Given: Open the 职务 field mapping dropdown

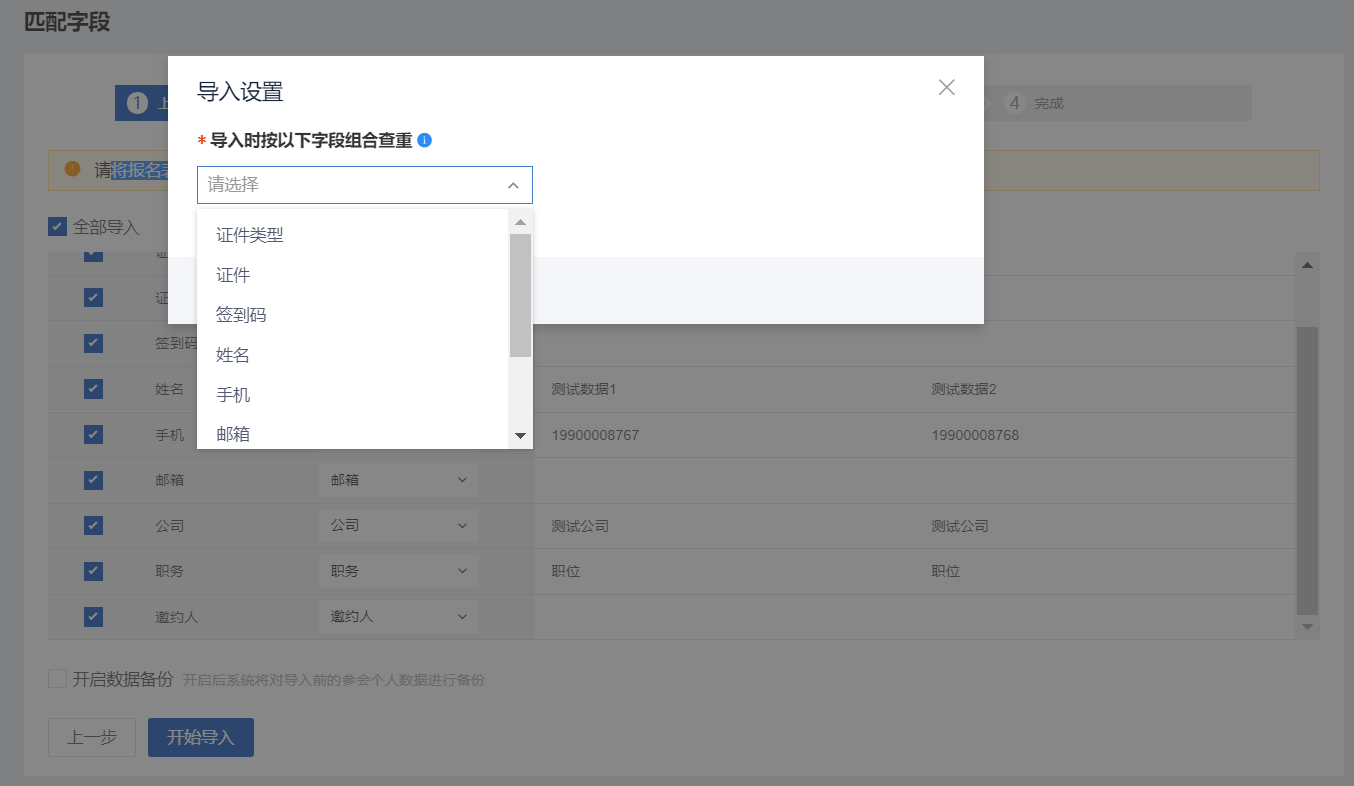Looking at the screenshot, I should click(x=398, y=571).
